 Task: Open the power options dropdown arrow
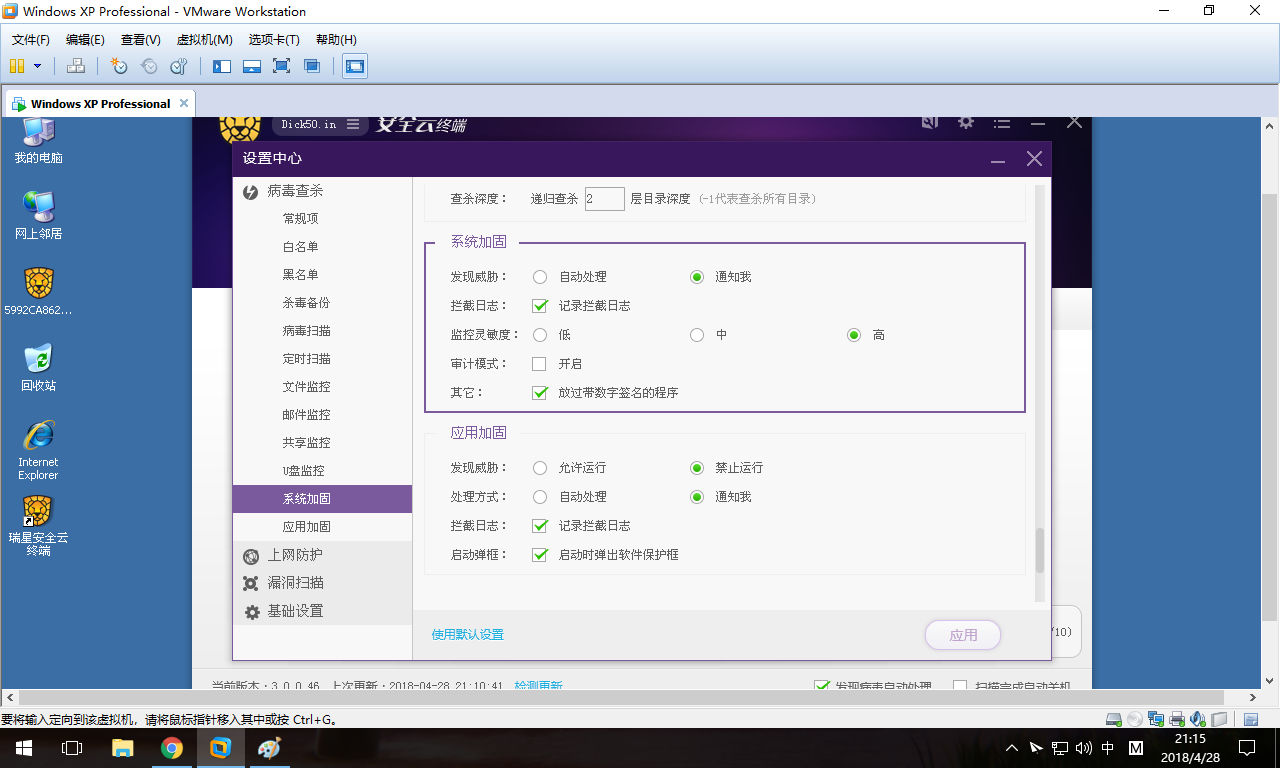point(38,66)
